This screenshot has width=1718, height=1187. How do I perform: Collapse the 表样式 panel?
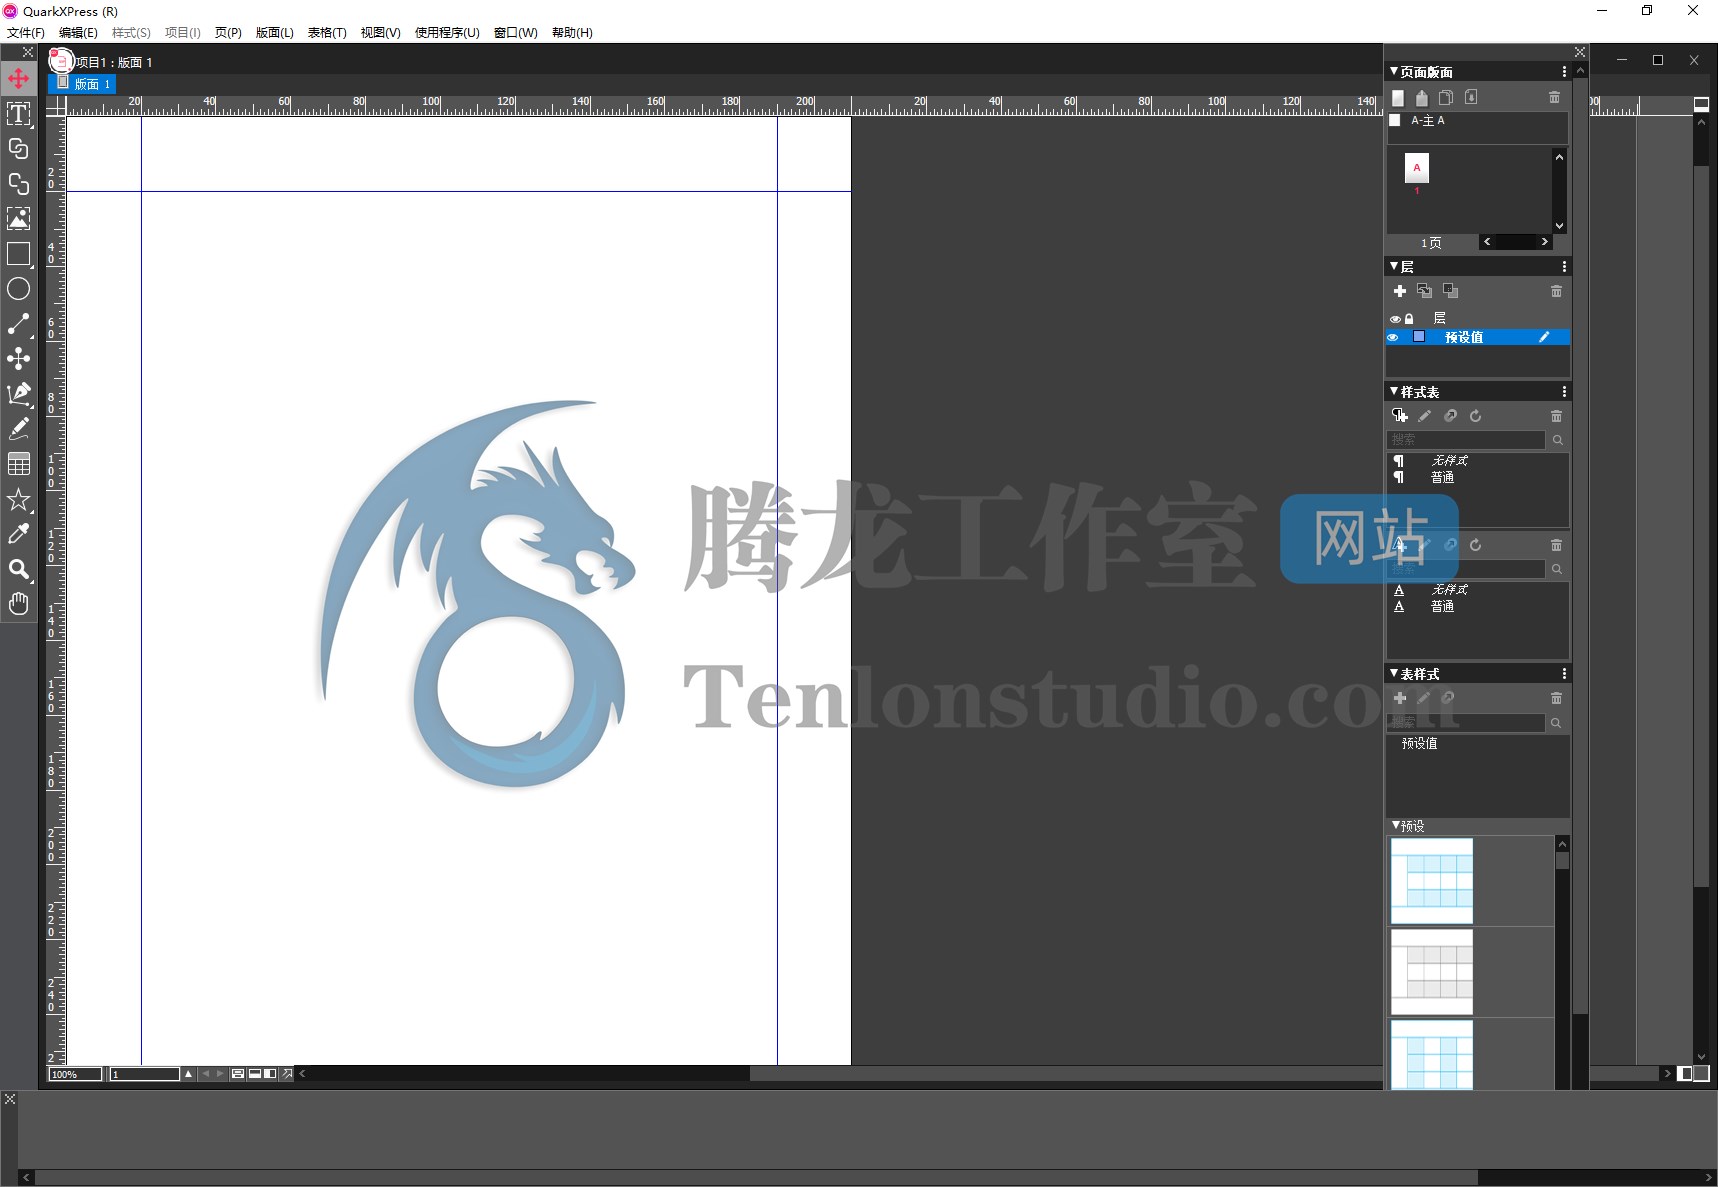(x=1394, y=673)
